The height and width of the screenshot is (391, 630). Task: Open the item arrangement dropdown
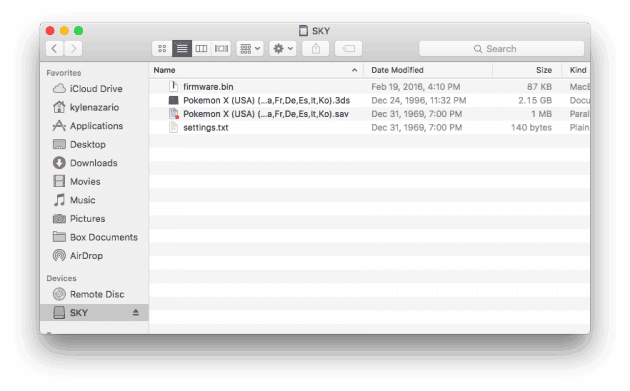click(x=250, y=49)
